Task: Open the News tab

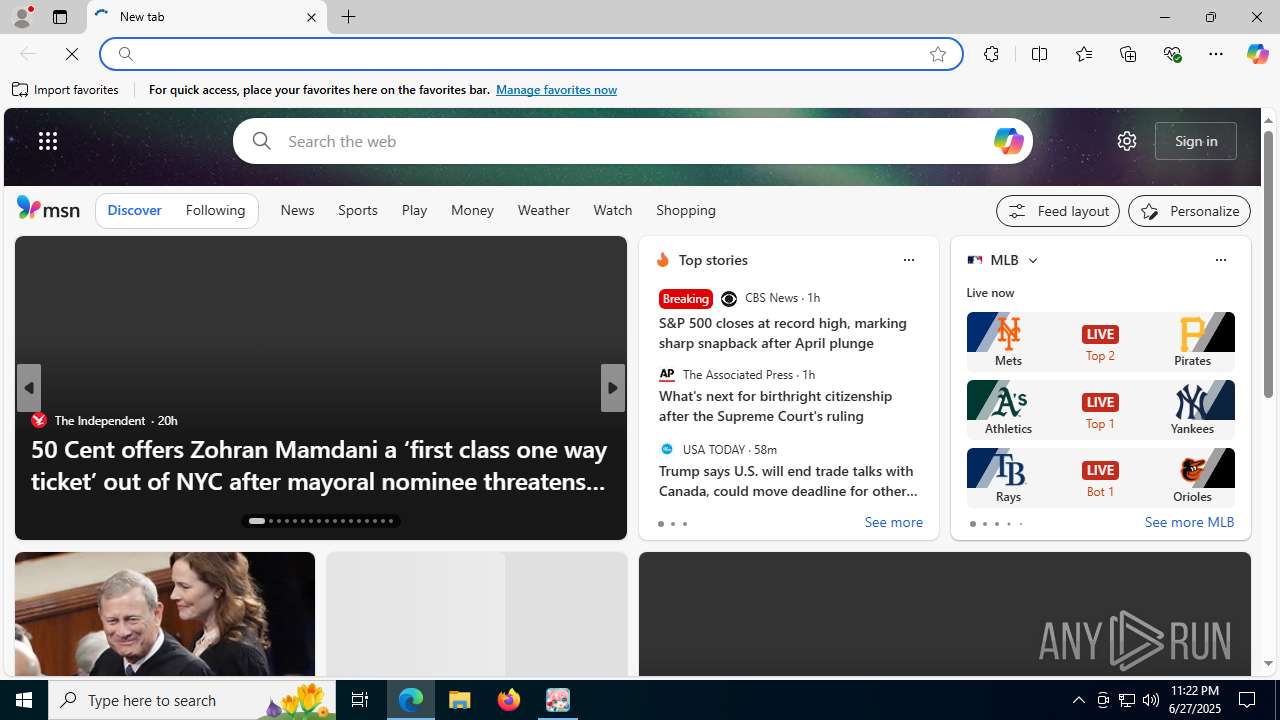Action: pyautogui.click(x=297, y=211)
